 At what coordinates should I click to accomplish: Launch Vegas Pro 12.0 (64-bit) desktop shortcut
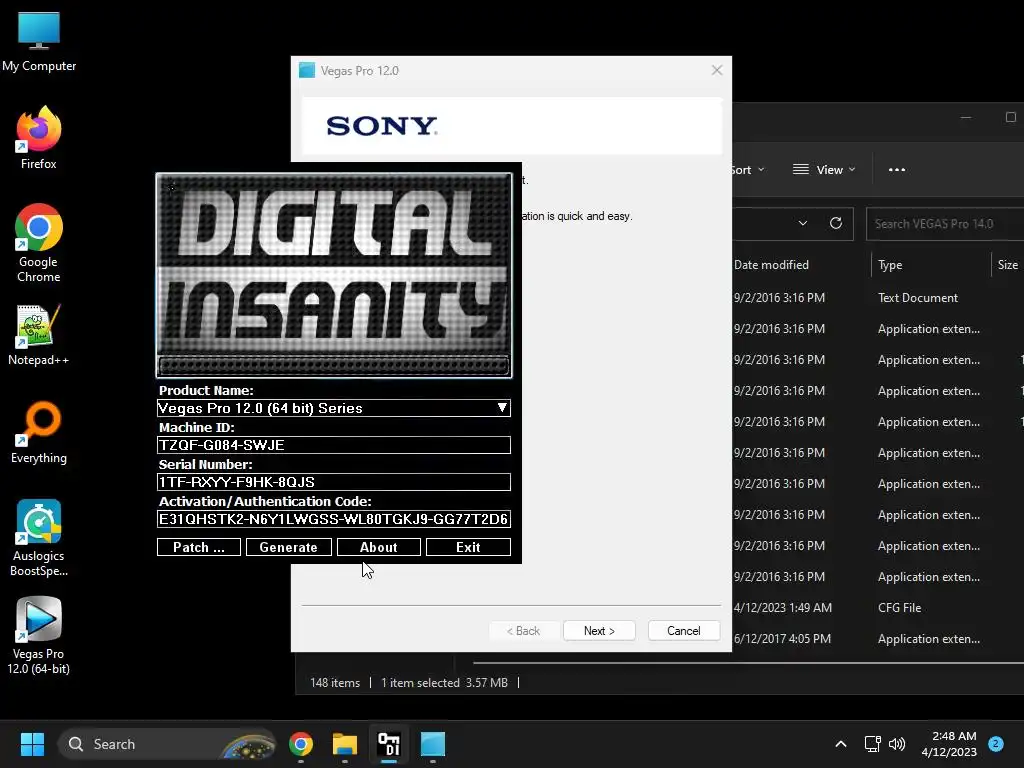(39, 636)
